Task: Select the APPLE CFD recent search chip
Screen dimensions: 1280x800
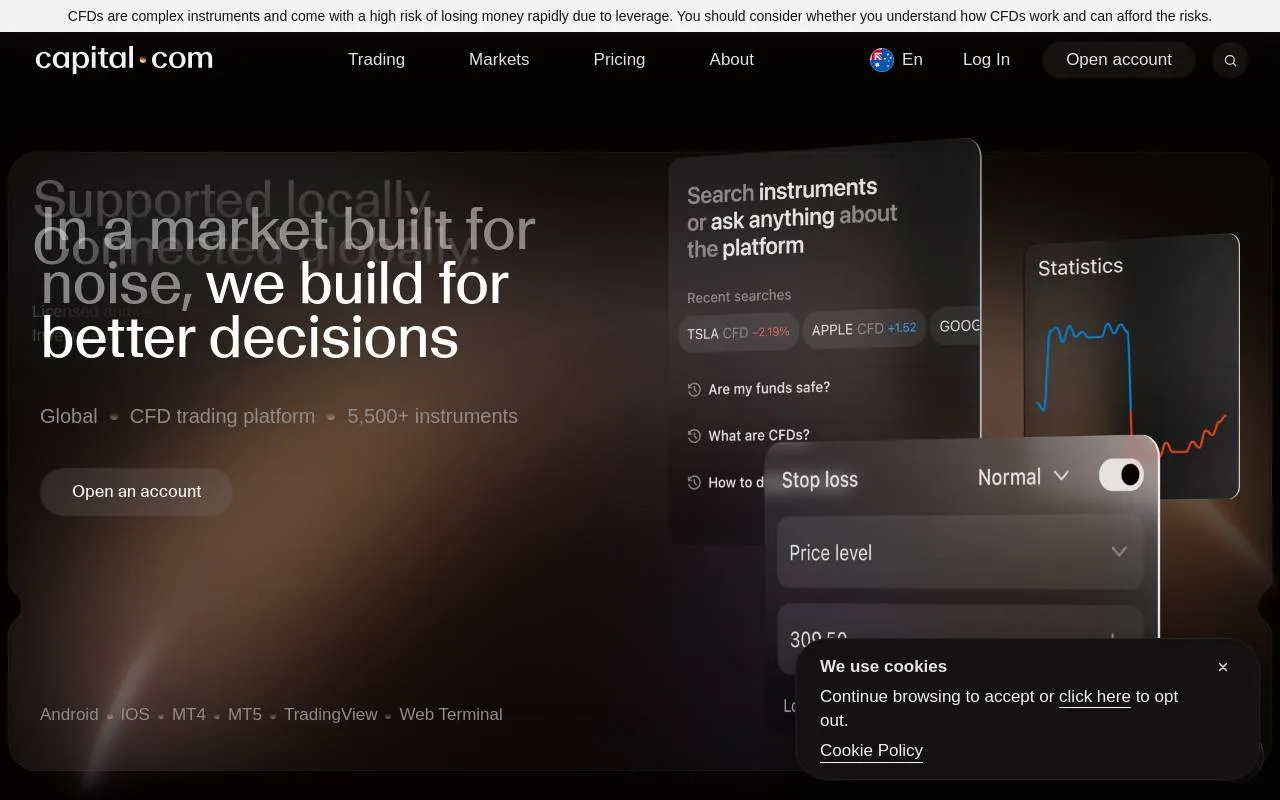Action: [864, 328]
